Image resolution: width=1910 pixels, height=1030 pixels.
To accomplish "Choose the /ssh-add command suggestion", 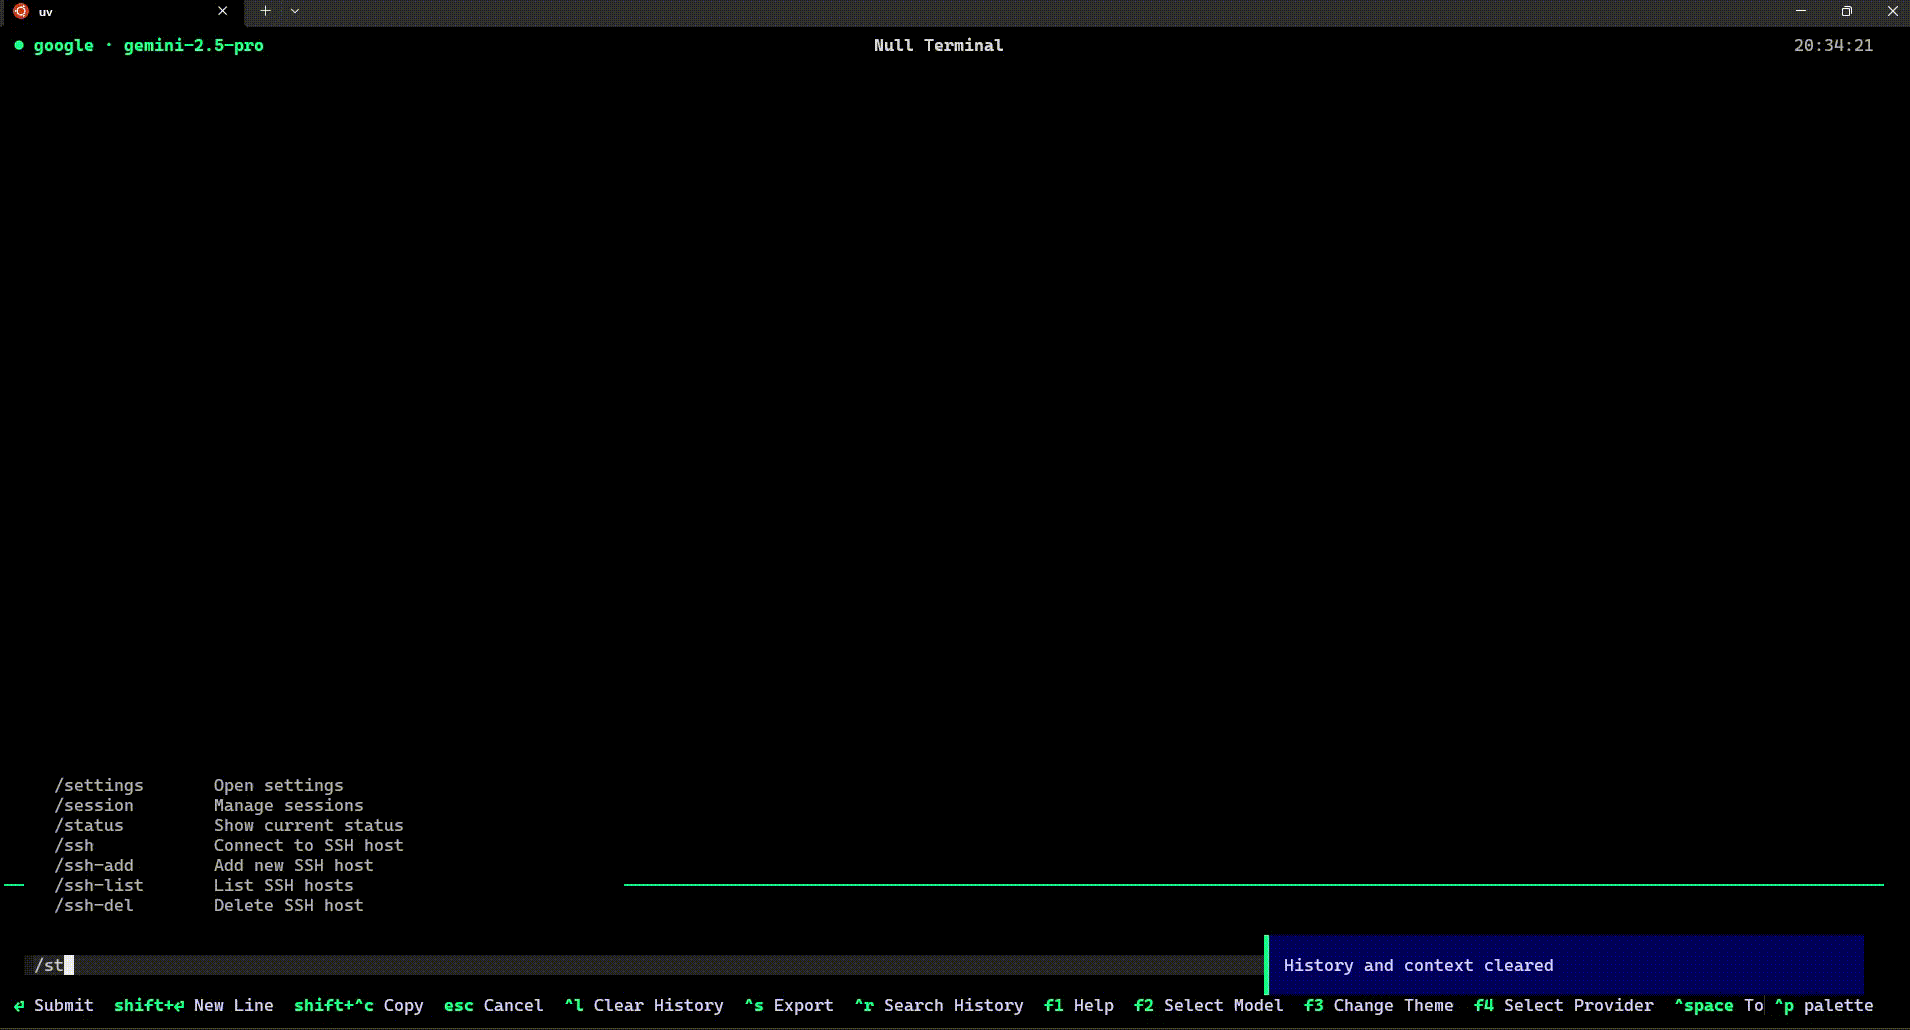I will 94,865.
